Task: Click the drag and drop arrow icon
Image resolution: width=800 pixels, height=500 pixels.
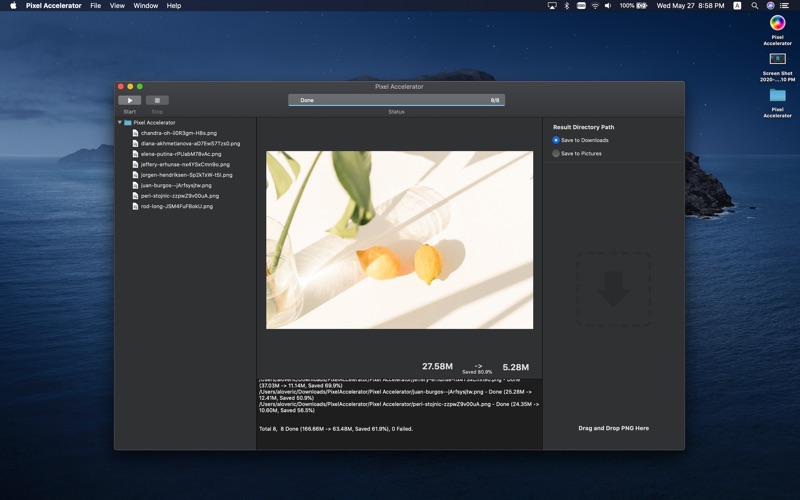Action: 613,289
